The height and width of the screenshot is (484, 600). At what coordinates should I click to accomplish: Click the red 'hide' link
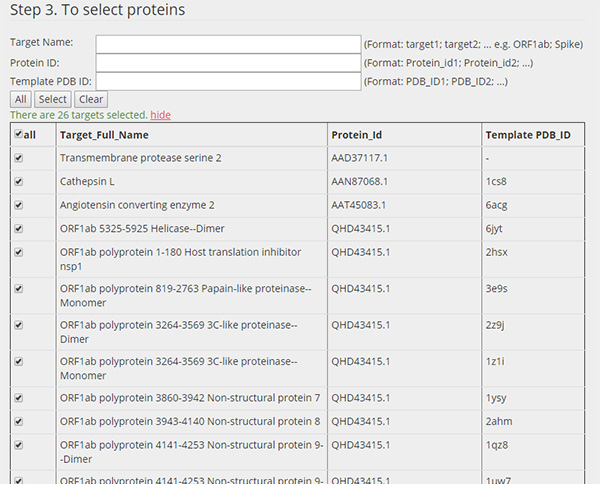click(160, 115)
